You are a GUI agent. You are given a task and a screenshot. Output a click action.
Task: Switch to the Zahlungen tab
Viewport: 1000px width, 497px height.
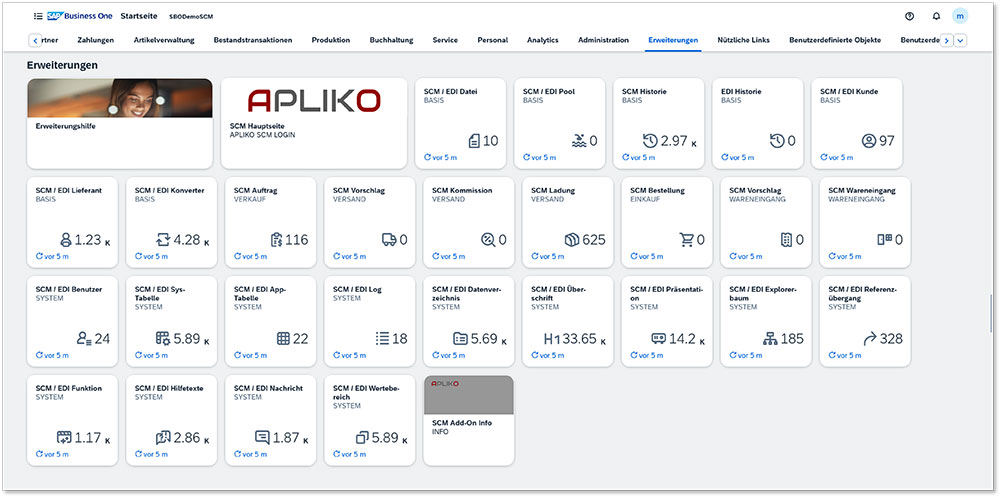click(x=96, y=40)
